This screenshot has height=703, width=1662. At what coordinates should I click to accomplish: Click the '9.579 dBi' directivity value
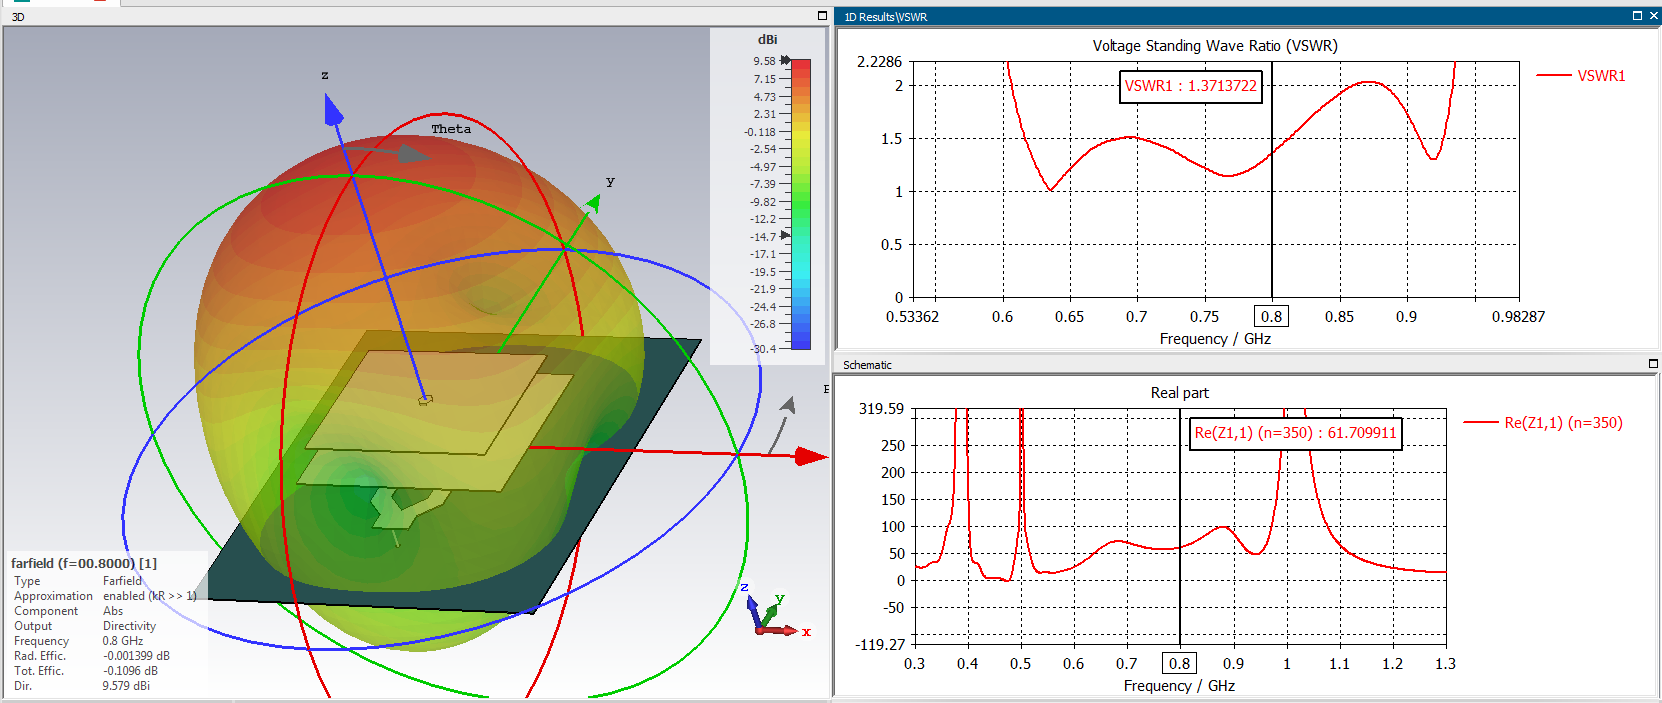coord(126,686)
